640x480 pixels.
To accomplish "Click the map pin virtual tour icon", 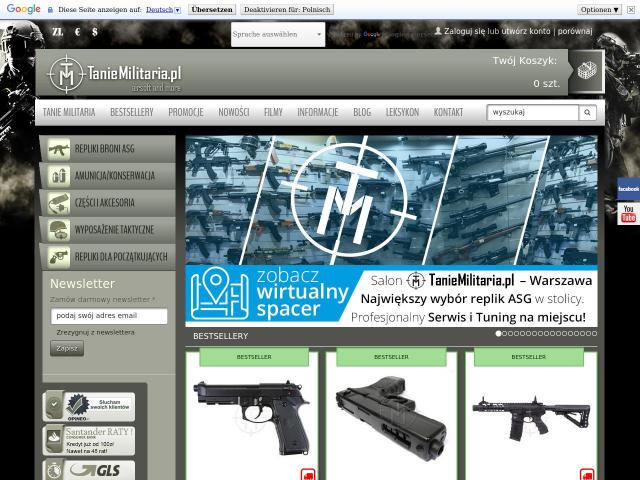I will [220, 293].
